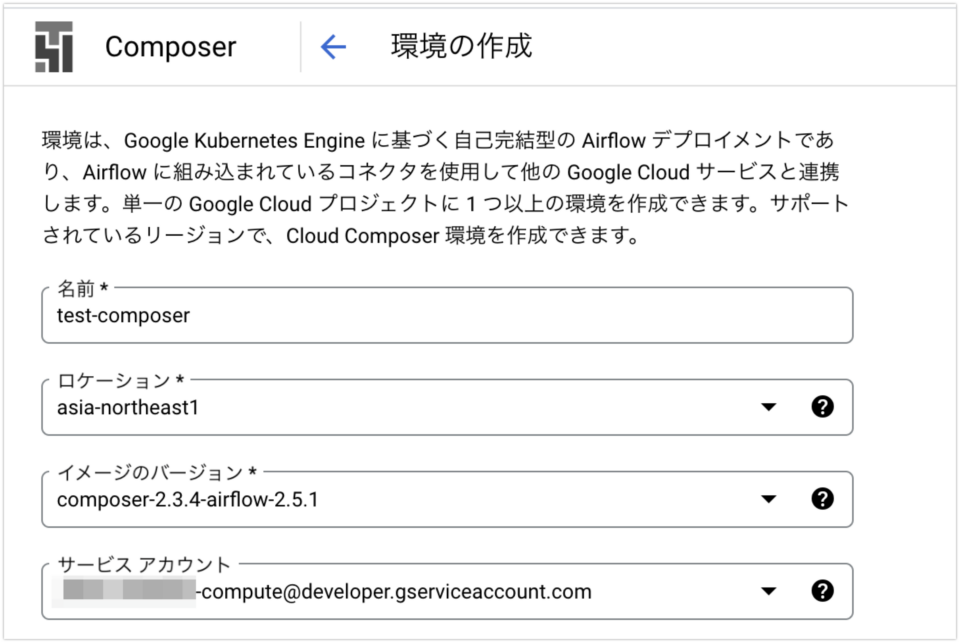Click the 名前 field containing test-composer

(x=446, y=316)
